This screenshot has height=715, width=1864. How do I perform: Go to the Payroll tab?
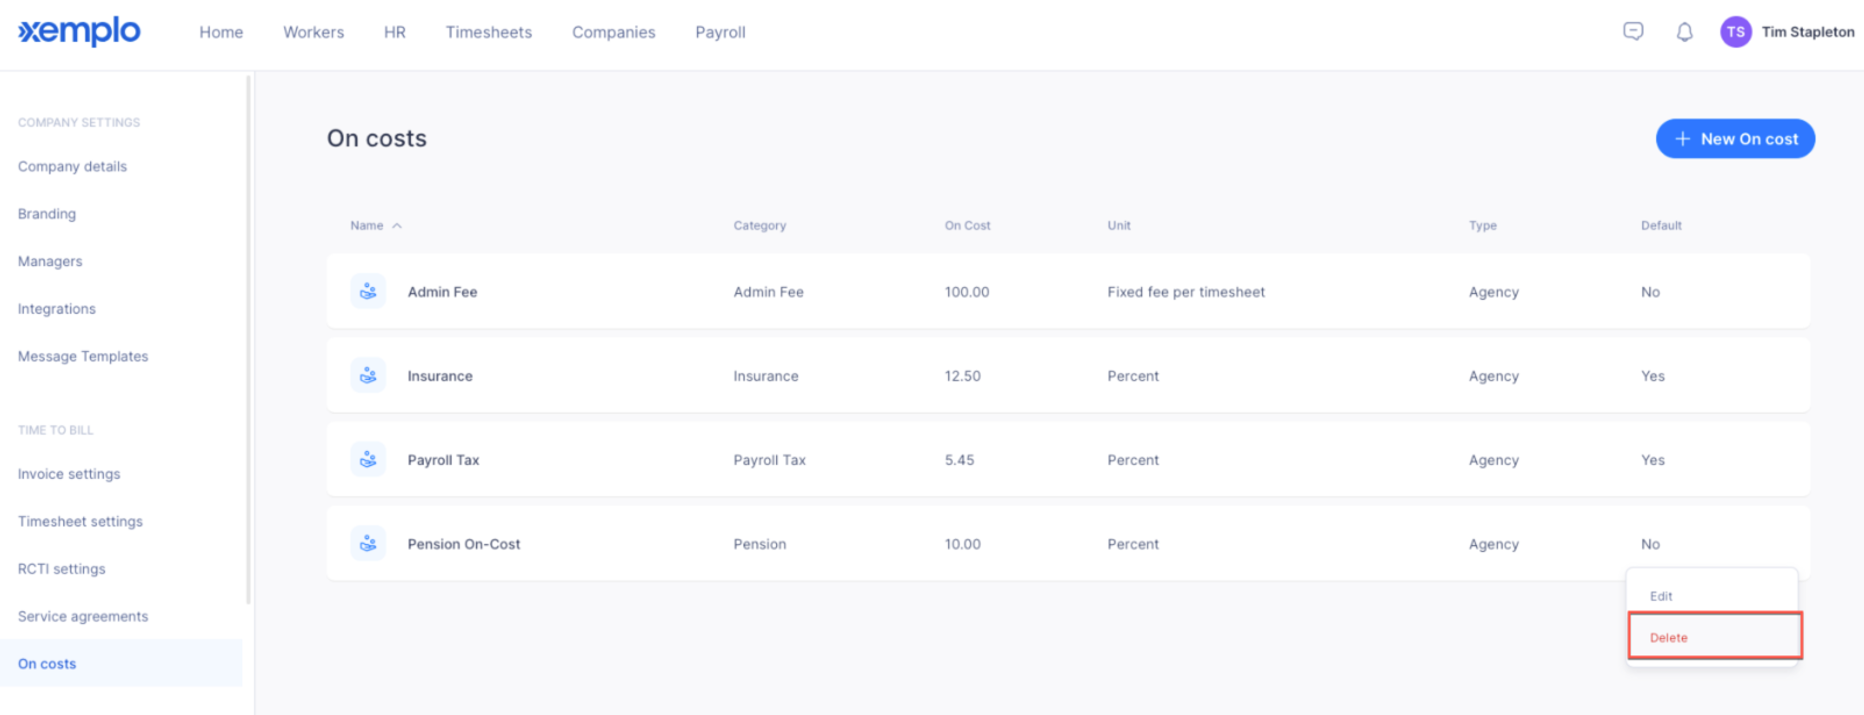[720, 32]
